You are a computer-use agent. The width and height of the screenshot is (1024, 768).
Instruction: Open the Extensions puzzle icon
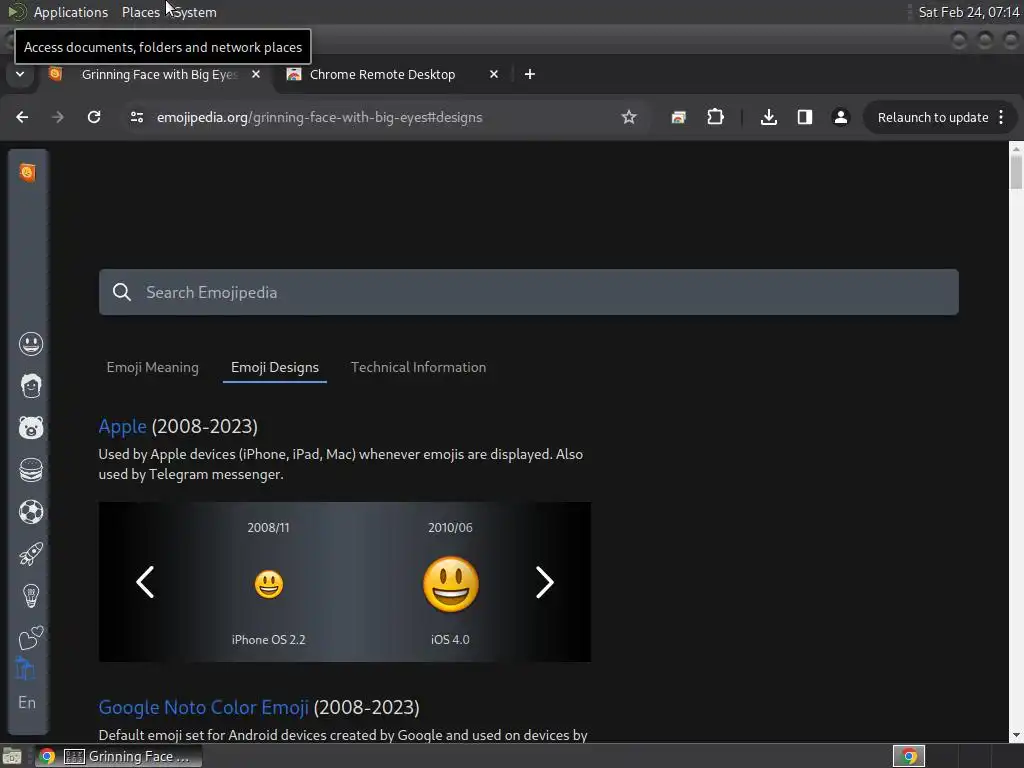(x=715, y=117)
